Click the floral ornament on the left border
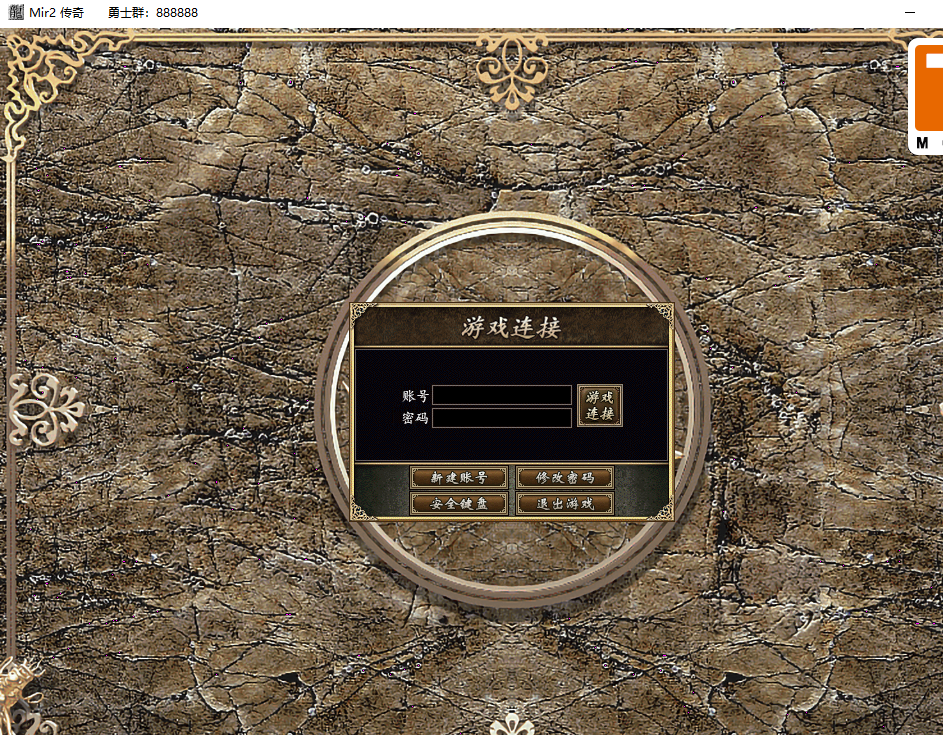 [46, 410]
